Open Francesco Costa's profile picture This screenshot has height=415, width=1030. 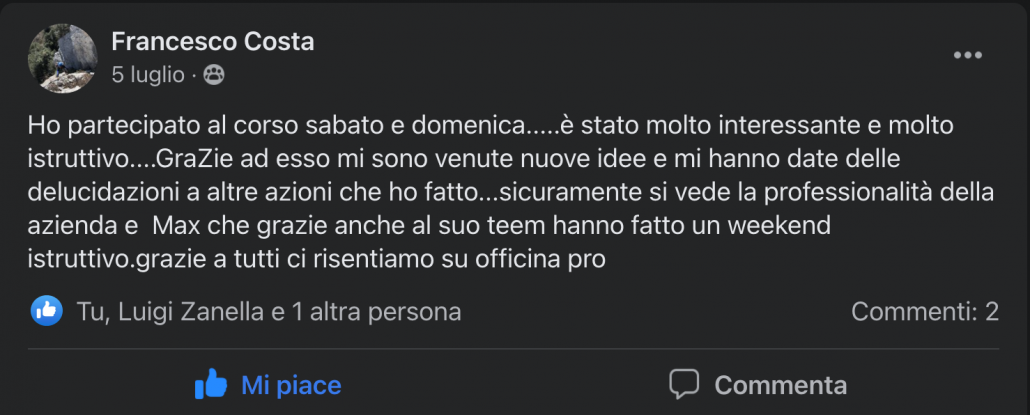click(61, 56)
